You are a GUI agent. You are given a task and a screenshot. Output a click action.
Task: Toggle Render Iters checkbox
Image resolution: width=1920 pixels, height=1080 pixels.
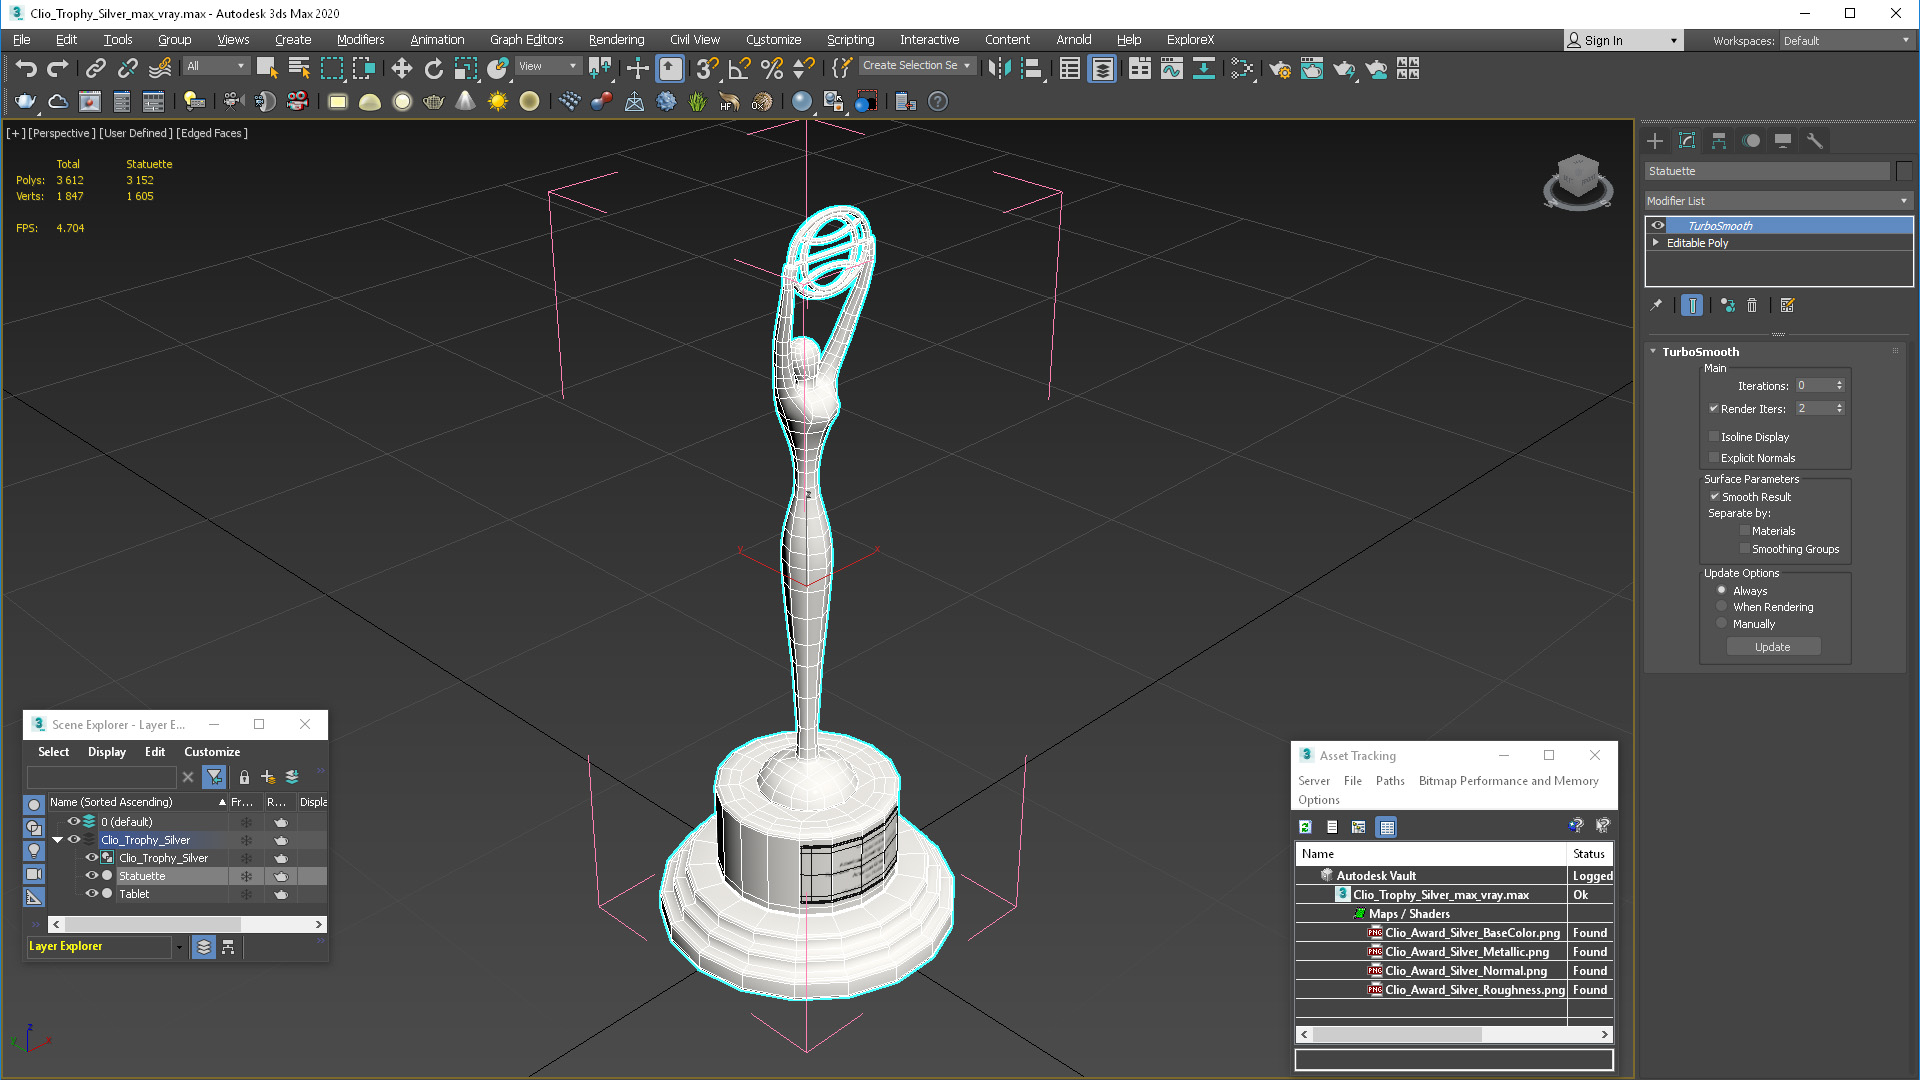(1713, 408)
